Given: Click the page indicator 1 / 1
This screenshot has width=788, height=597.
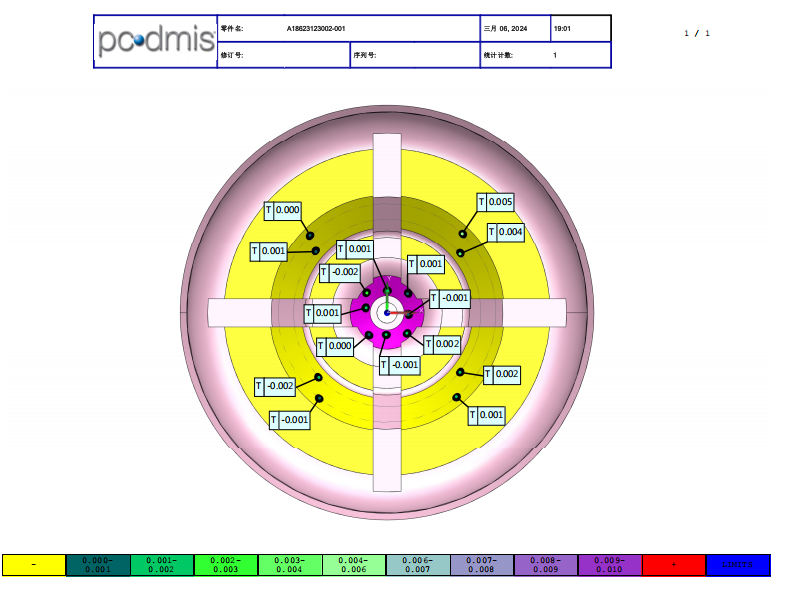Looking at the screenshot, I should (697, 33).
